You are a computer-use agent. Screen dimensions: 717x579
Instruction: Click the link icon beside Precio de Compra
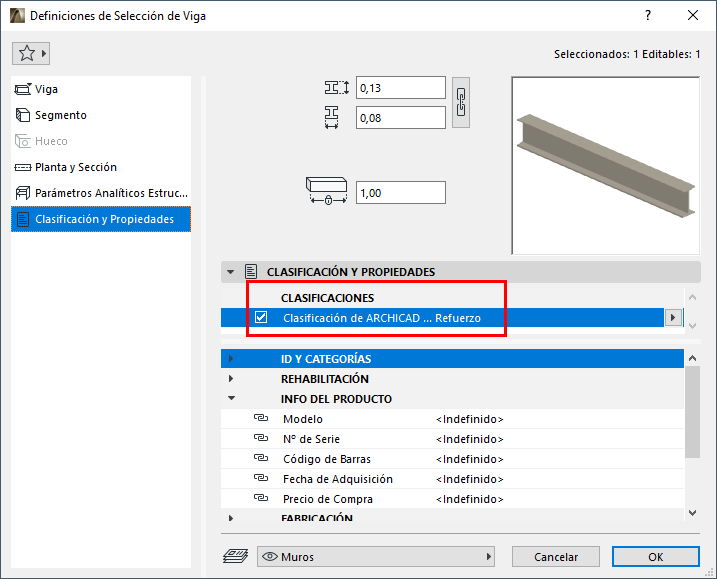262,499
